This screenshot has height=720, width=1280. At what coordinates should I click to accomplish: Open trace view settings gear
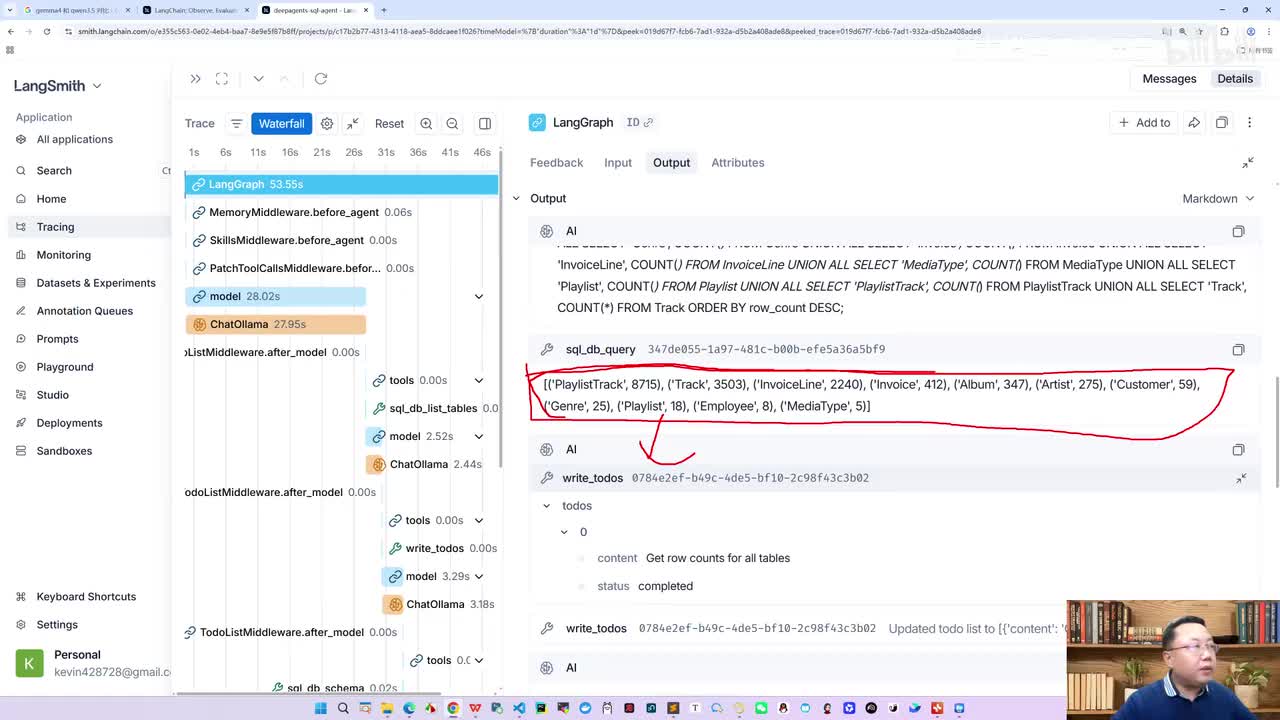(327, 124)
